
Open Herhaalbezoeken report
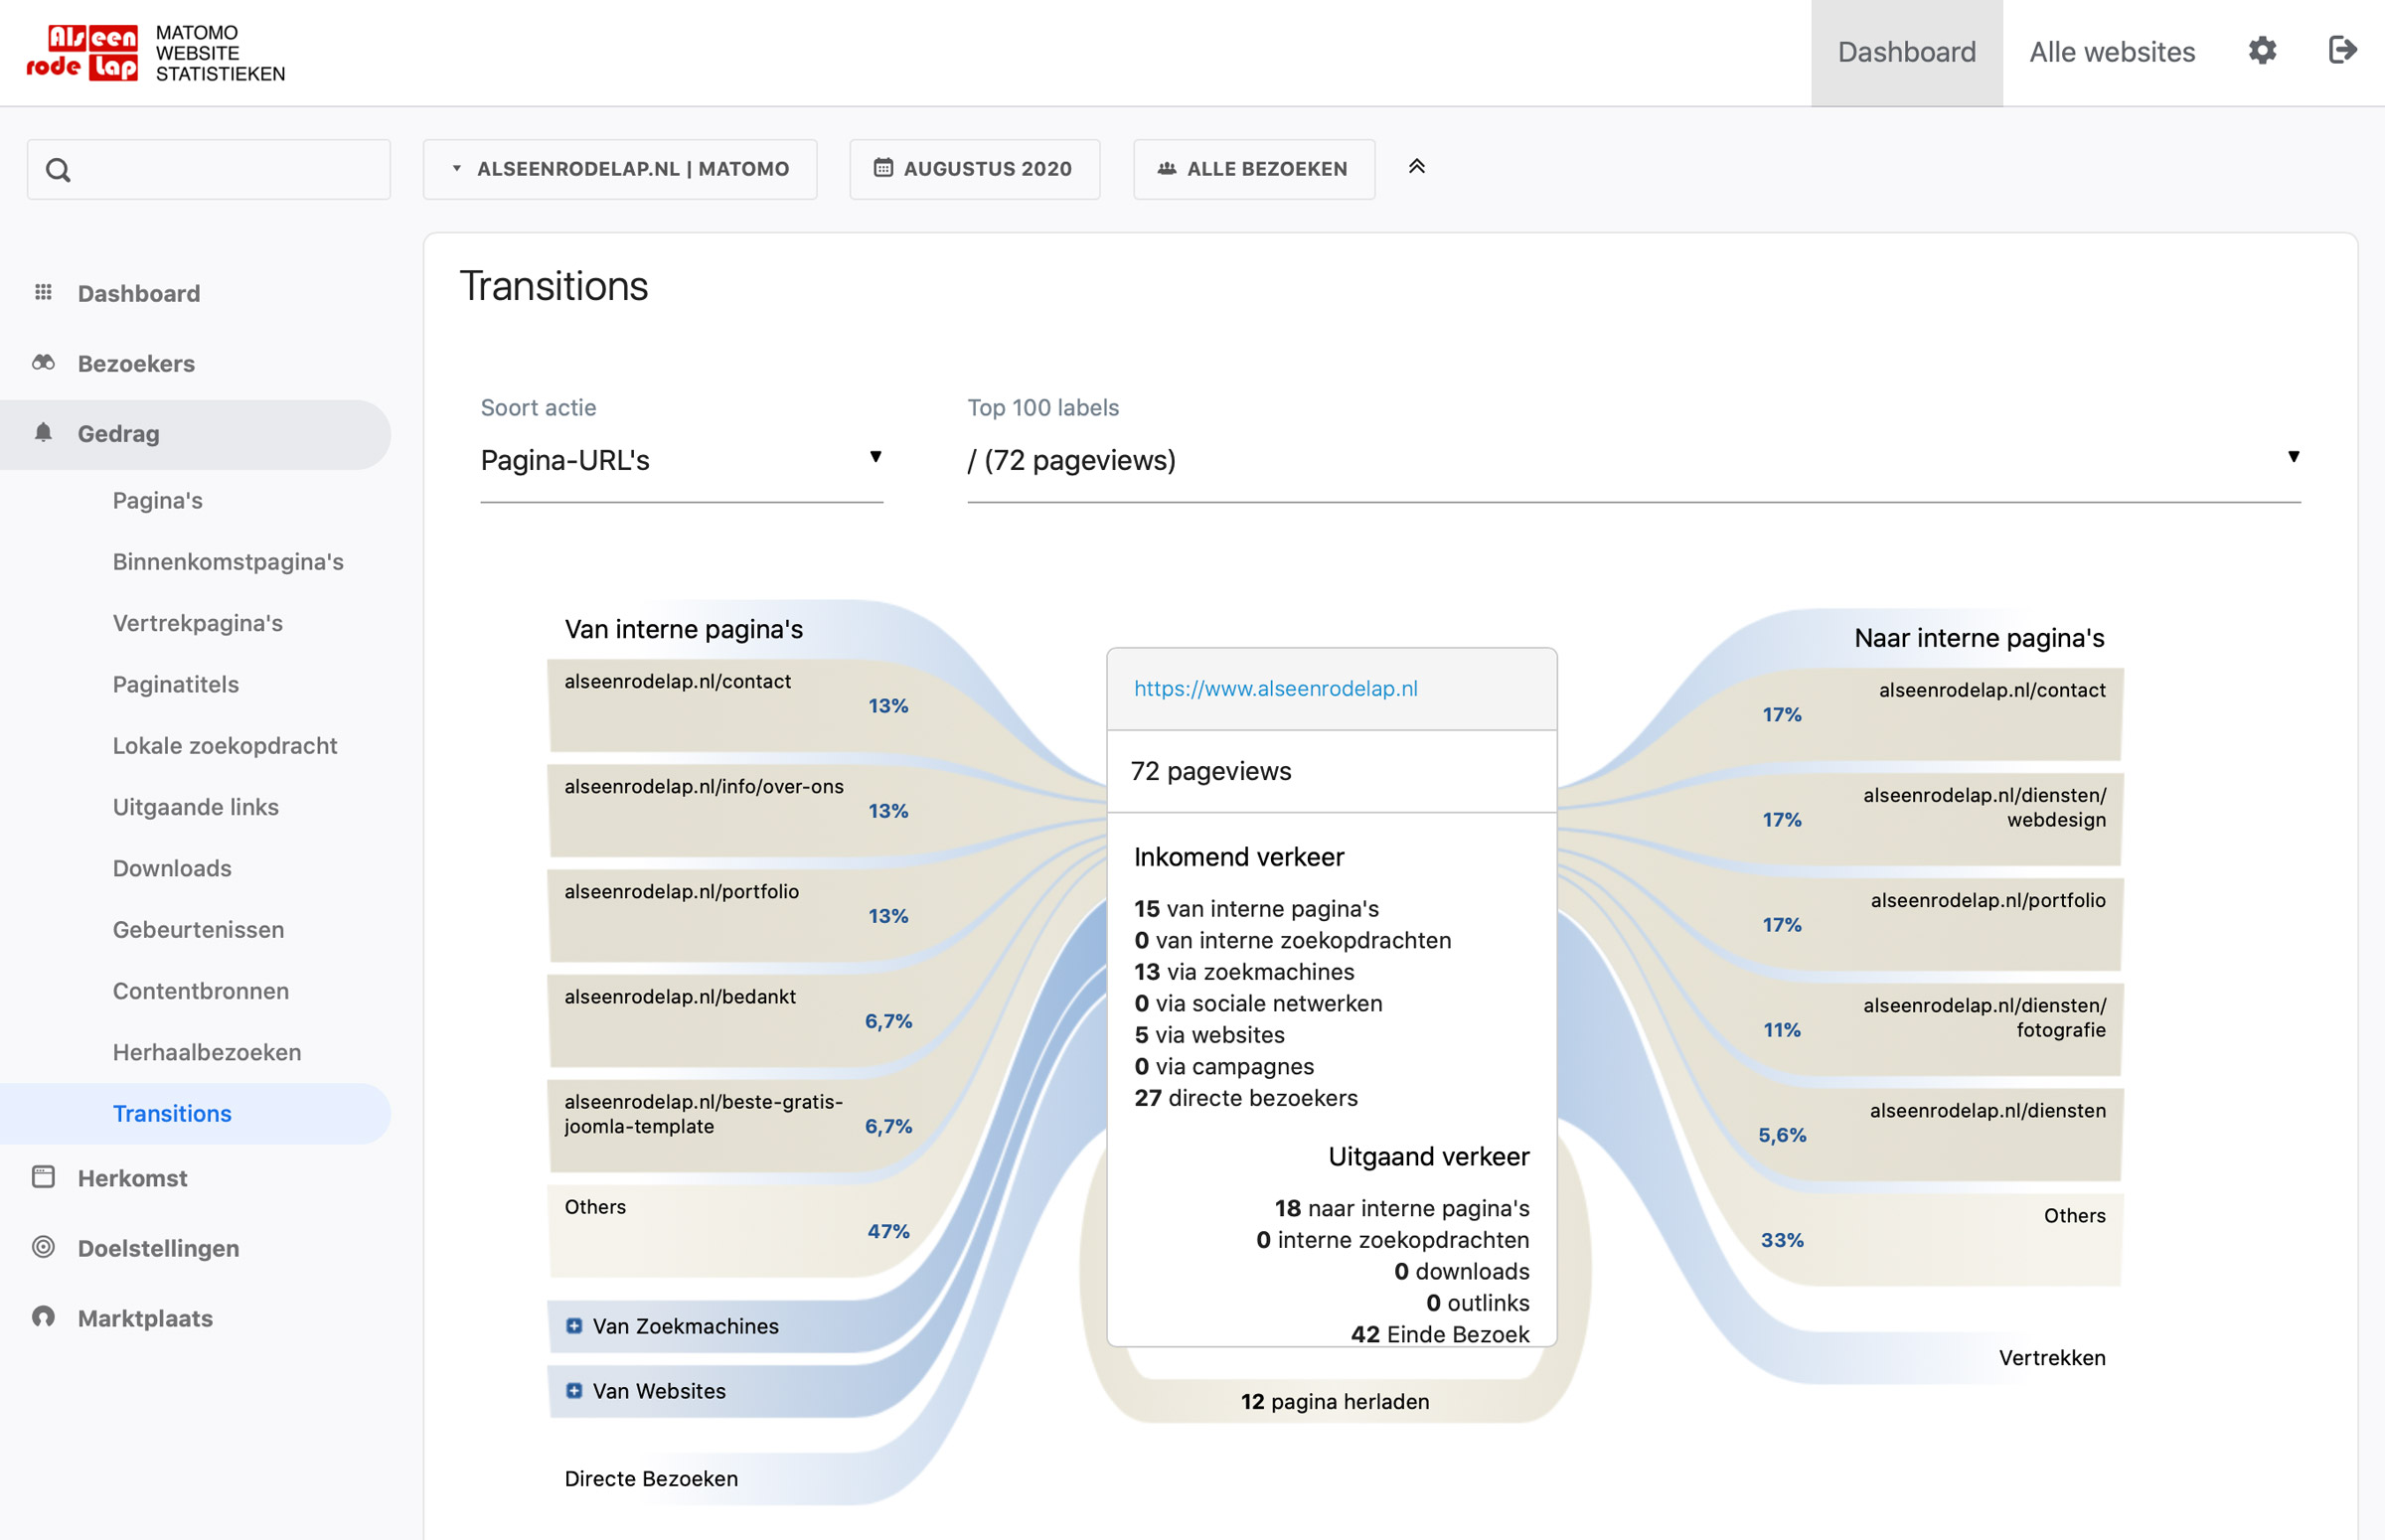[206, 1052]
